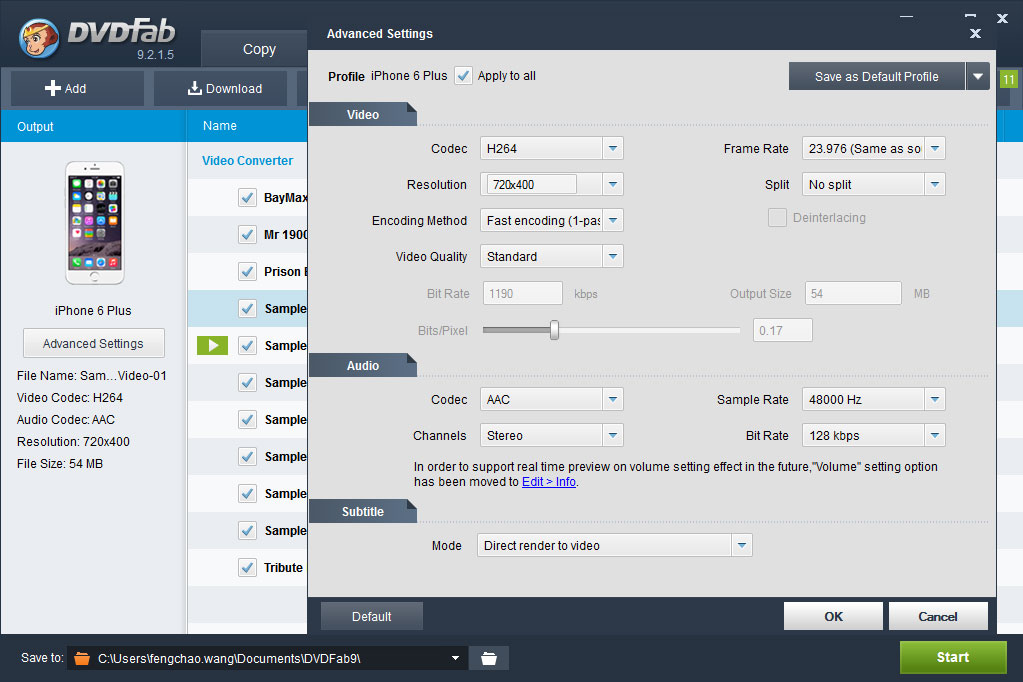Click the orange folder icon in Save to
This screenshot has width=1023, height=682.
pos(82,659)
